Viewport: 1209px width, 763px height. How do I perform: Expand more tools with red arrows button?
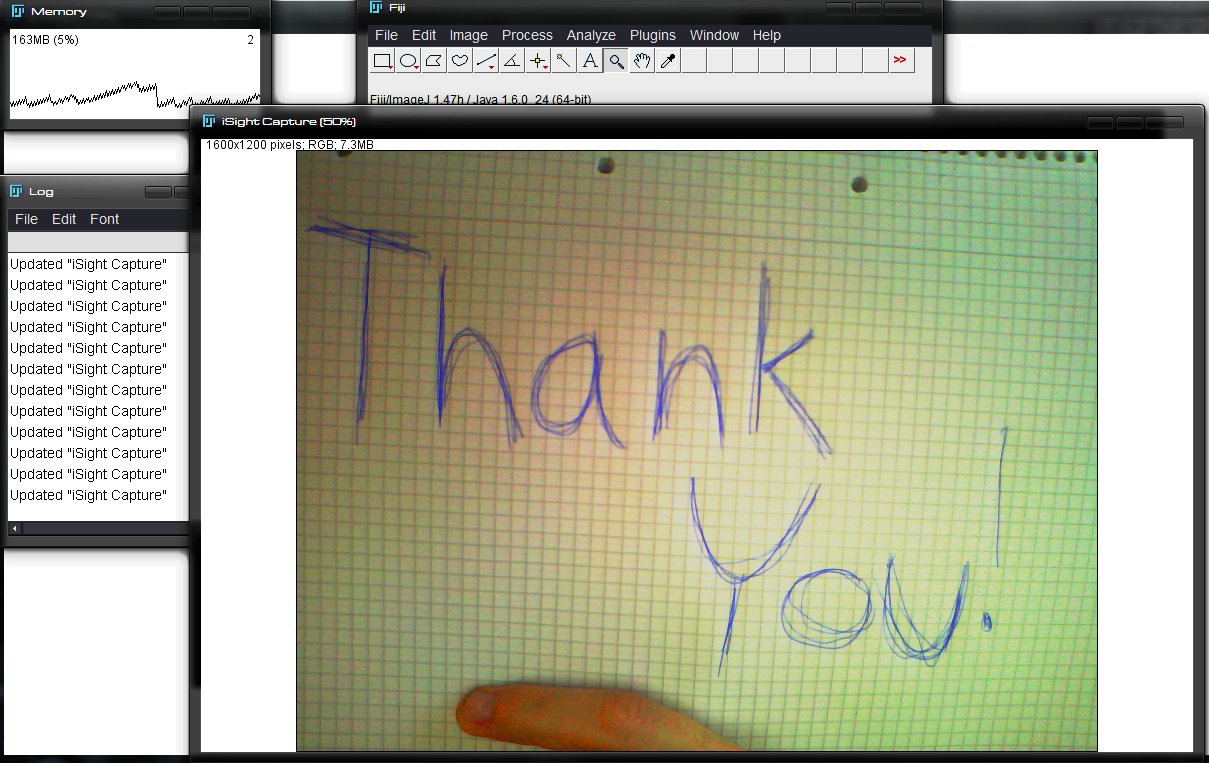900,61
